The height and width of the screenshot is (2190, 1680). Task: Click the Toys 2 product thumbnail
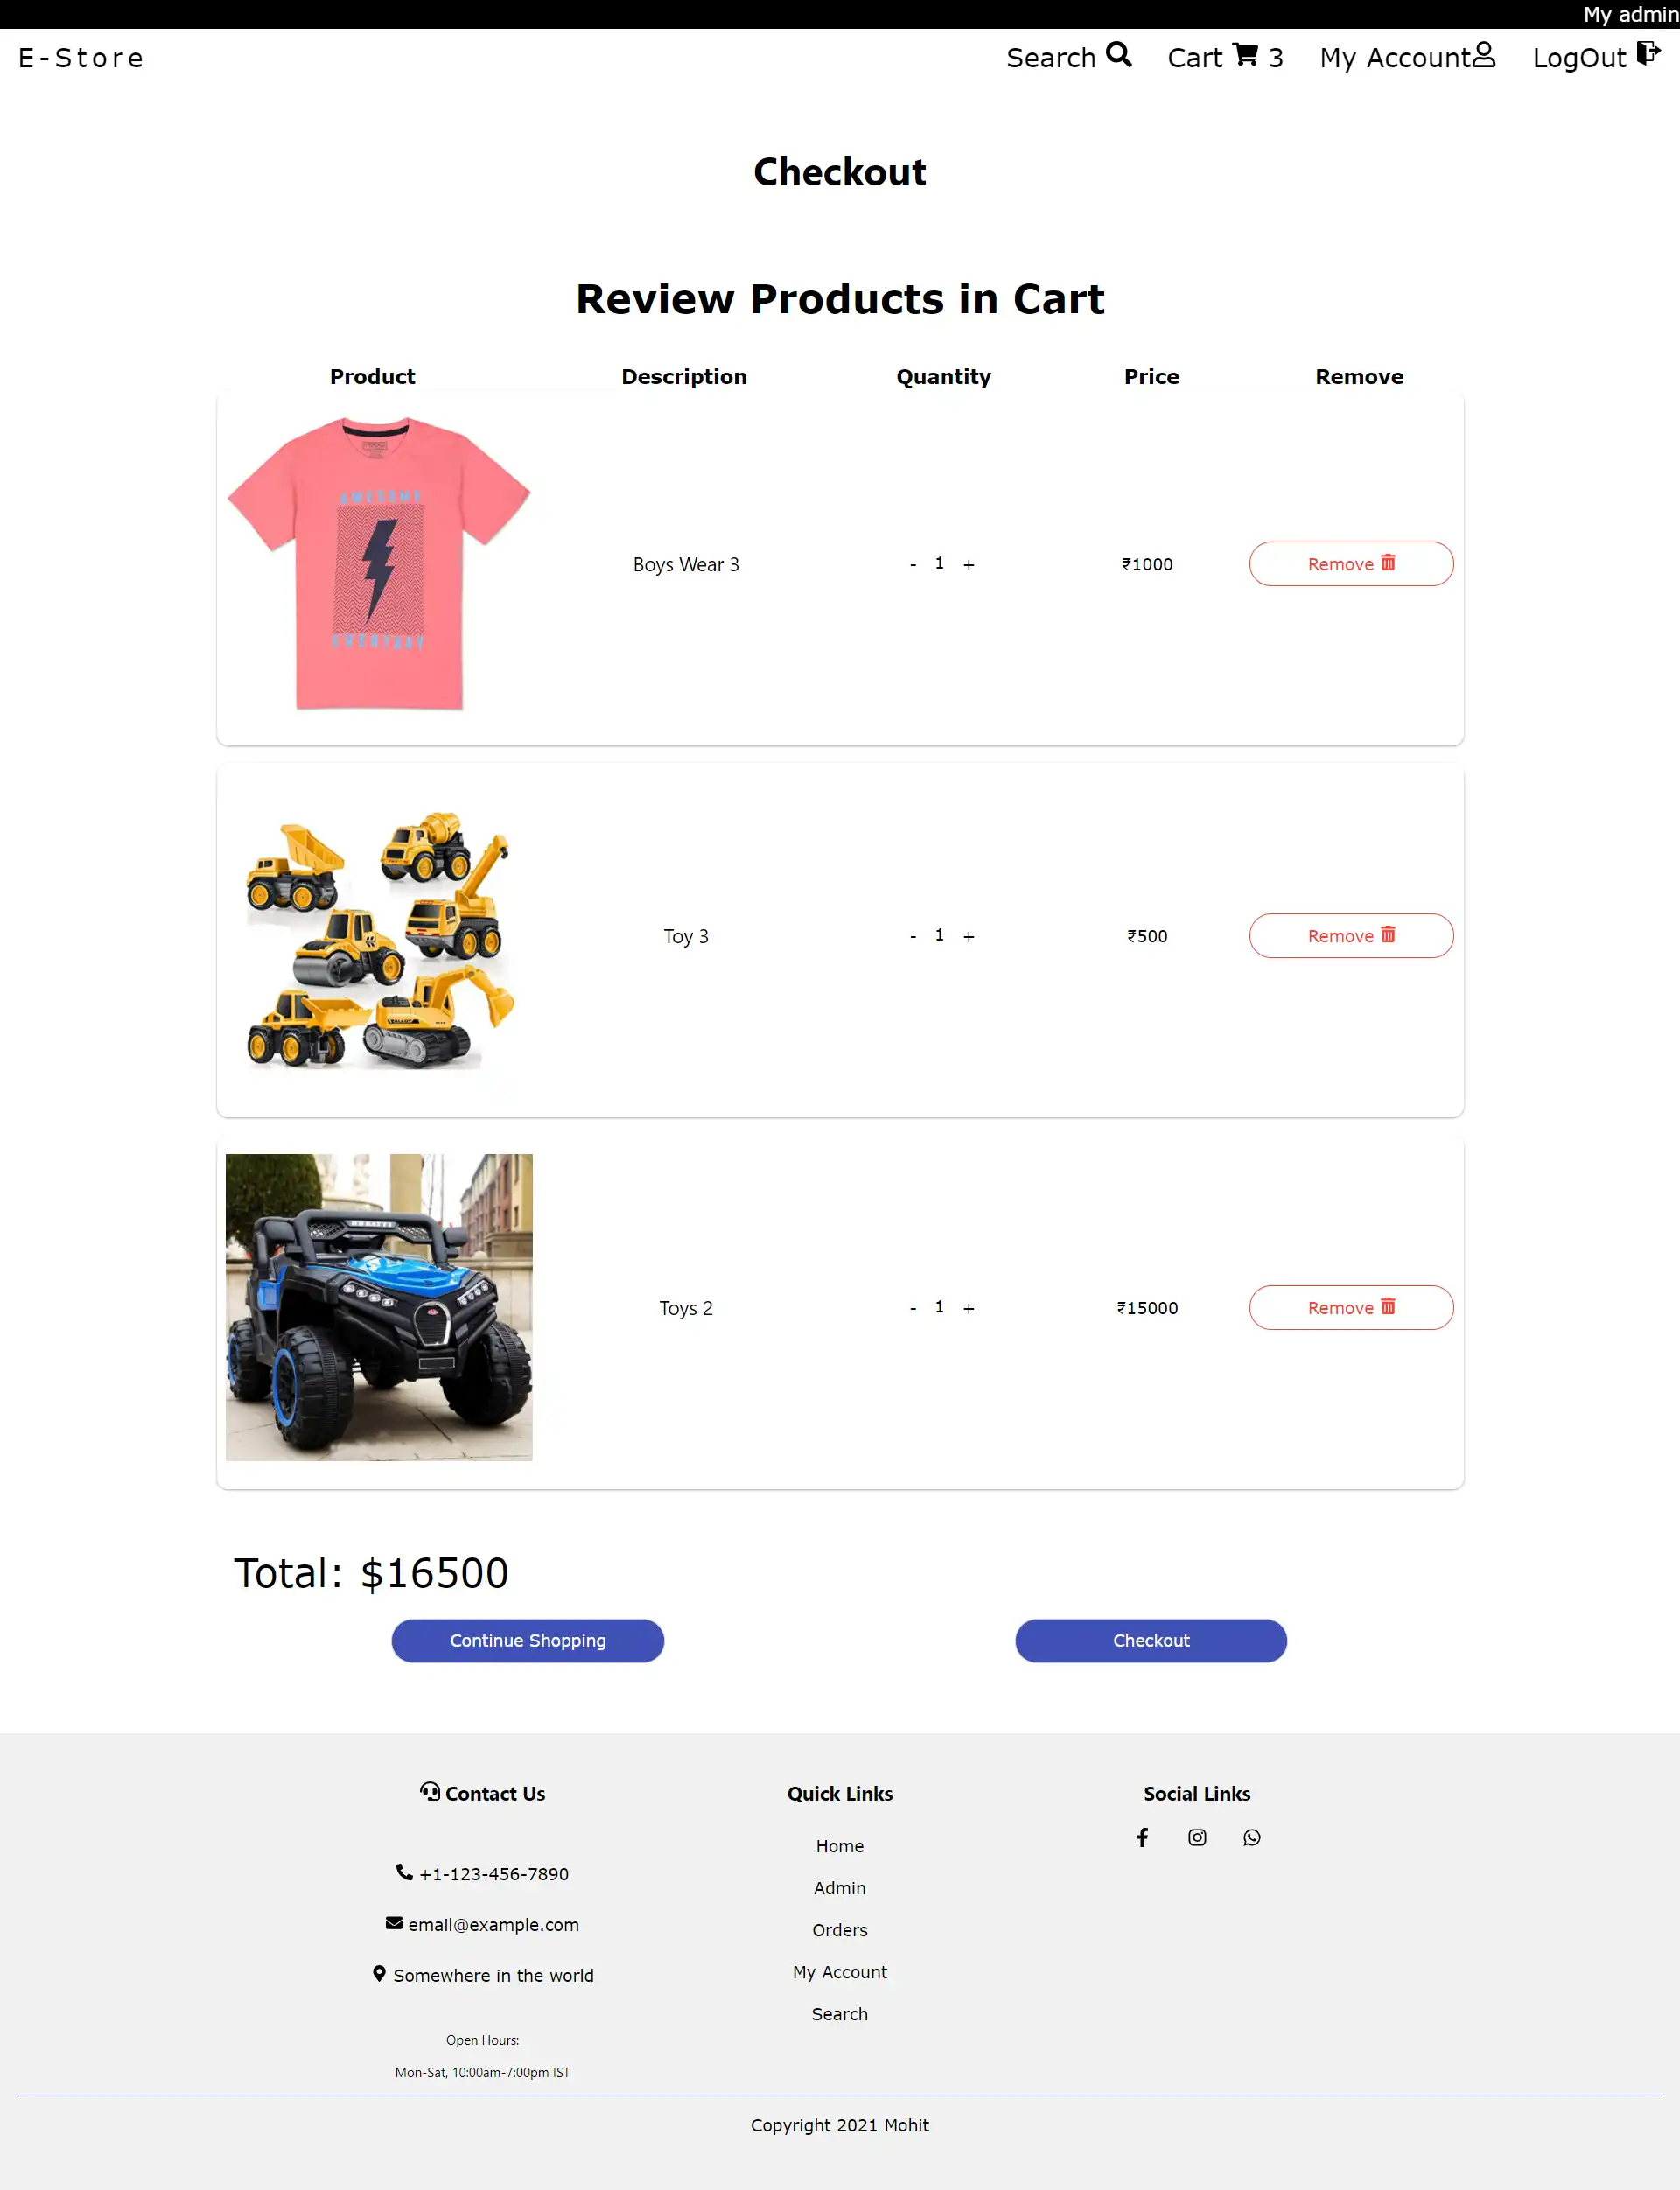(x=380, y=1308)
